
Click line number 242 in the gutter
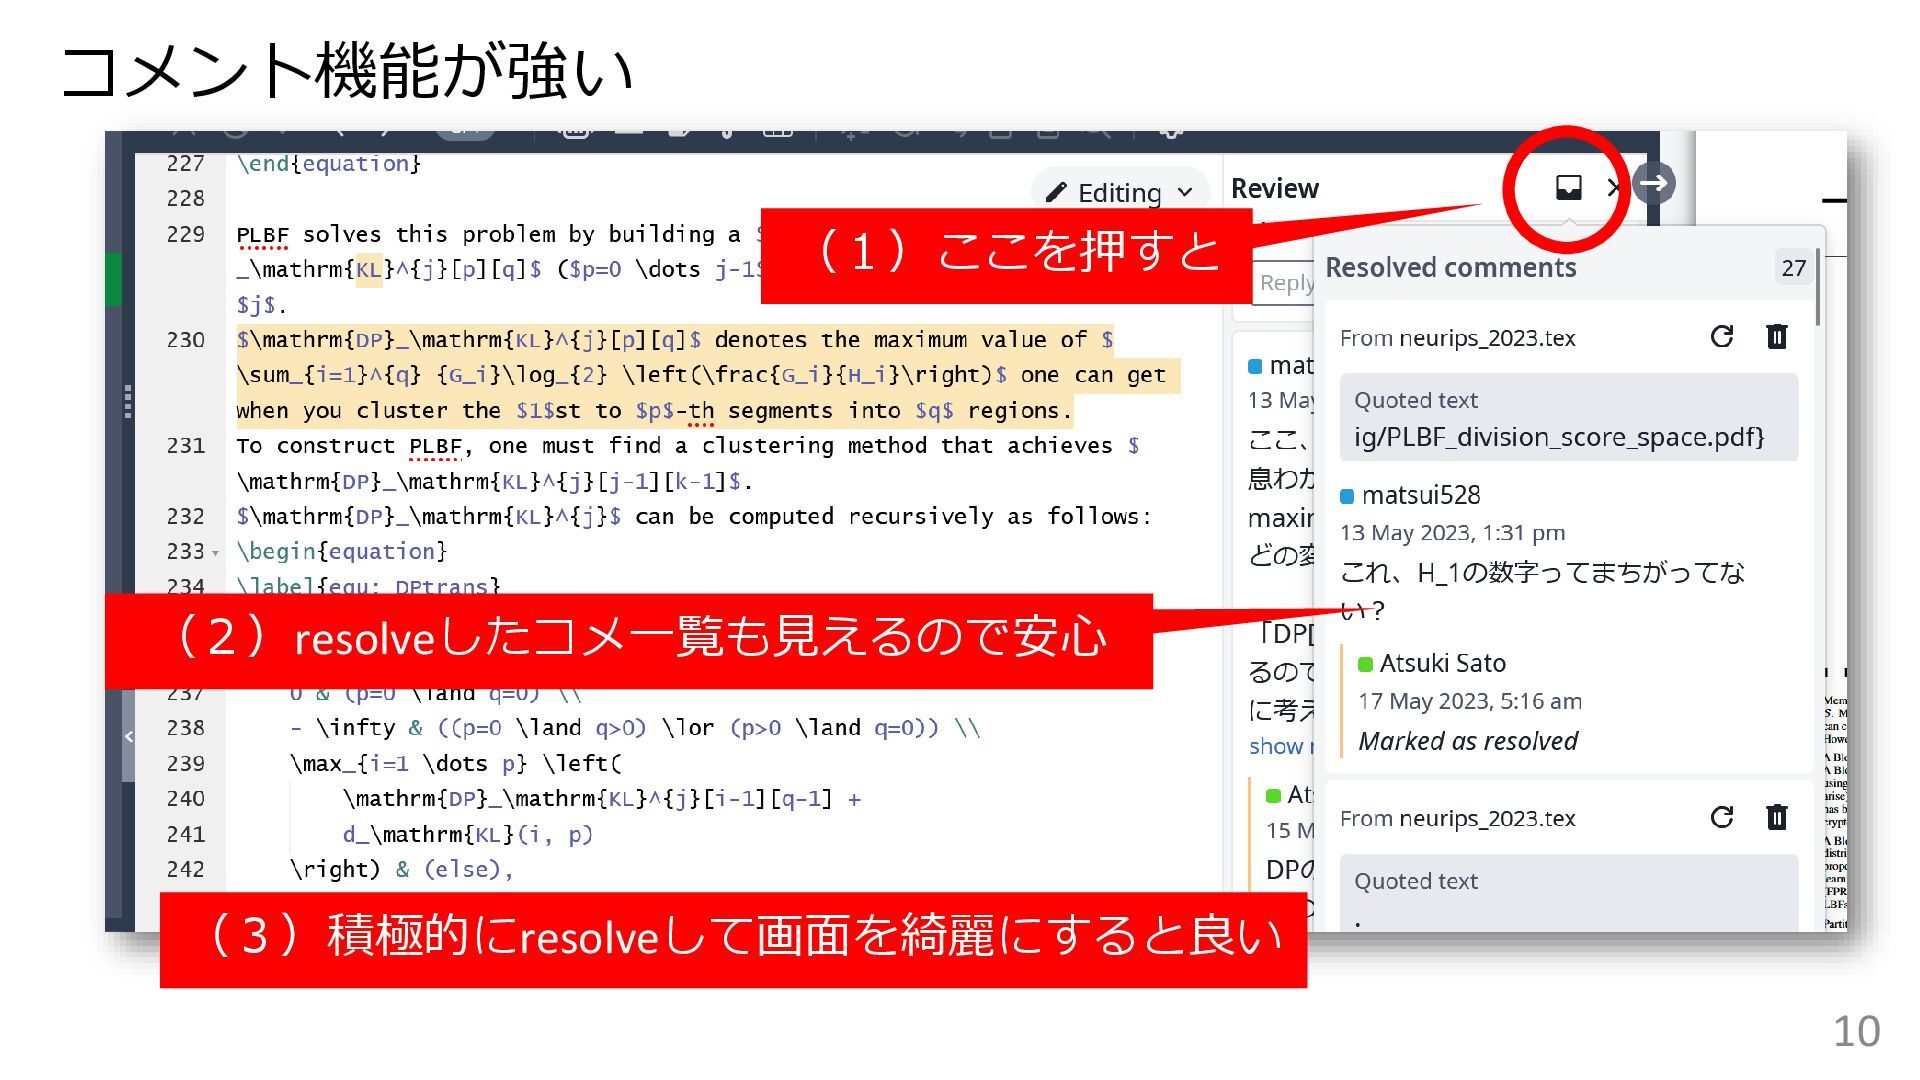(185, 870)
